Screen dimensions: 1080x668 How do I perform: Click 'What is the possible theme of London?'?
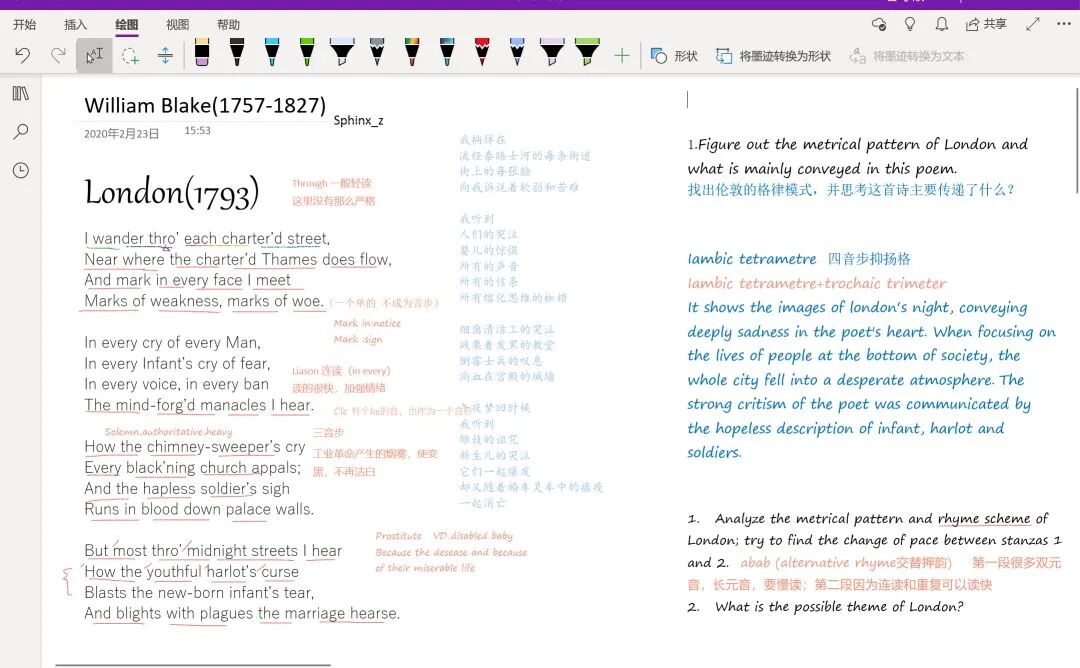tap(839, 607)
